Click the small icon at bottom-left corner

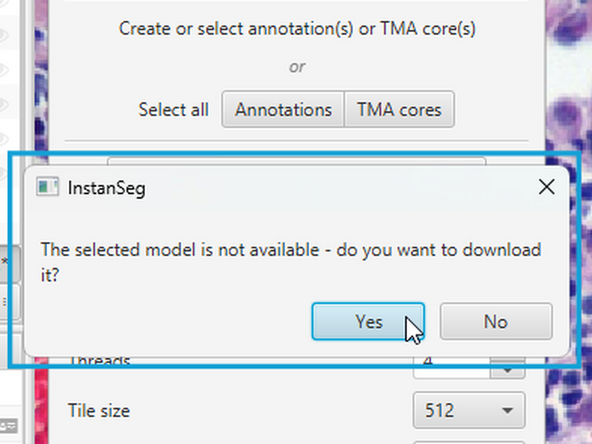pyautogui.click(x=8, y=426)
